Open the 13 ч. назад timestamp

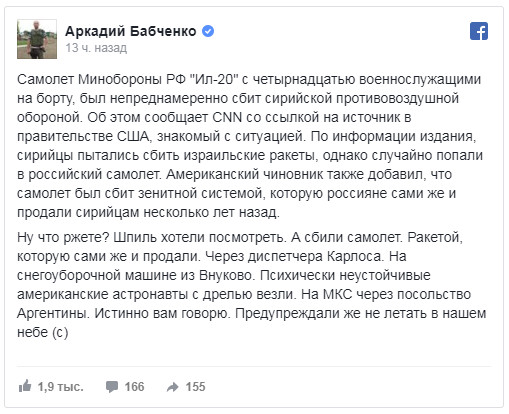coord(96,48)
